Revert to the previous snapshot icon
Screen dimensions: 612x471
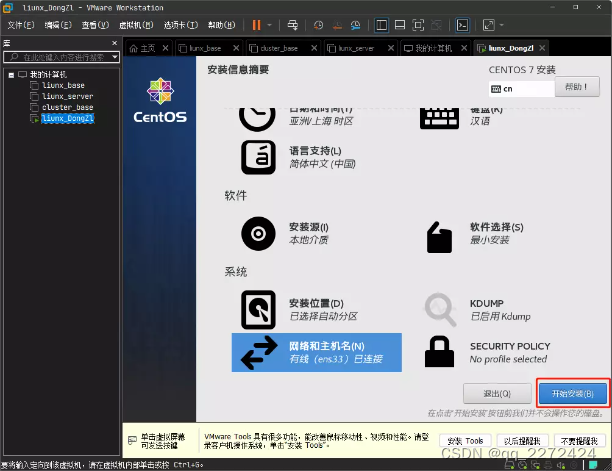[337, 25]
